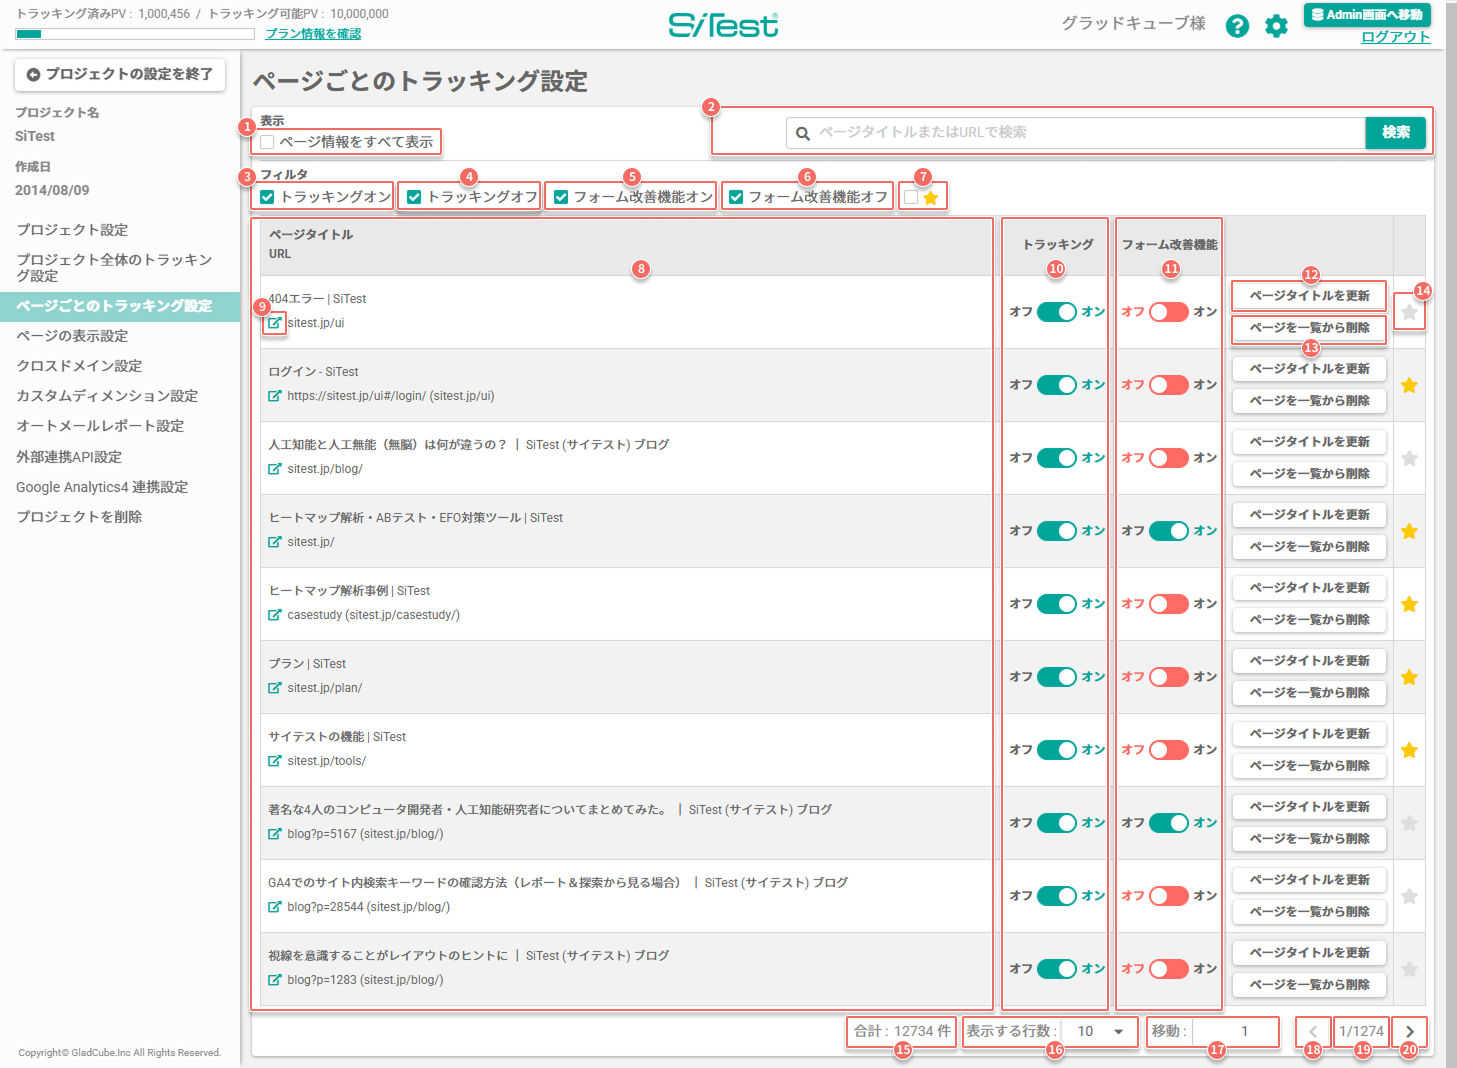The image size is (1457, 1068).
Task: Open external link icon for sitest.jp/tools/
Action: click(274, 761)
